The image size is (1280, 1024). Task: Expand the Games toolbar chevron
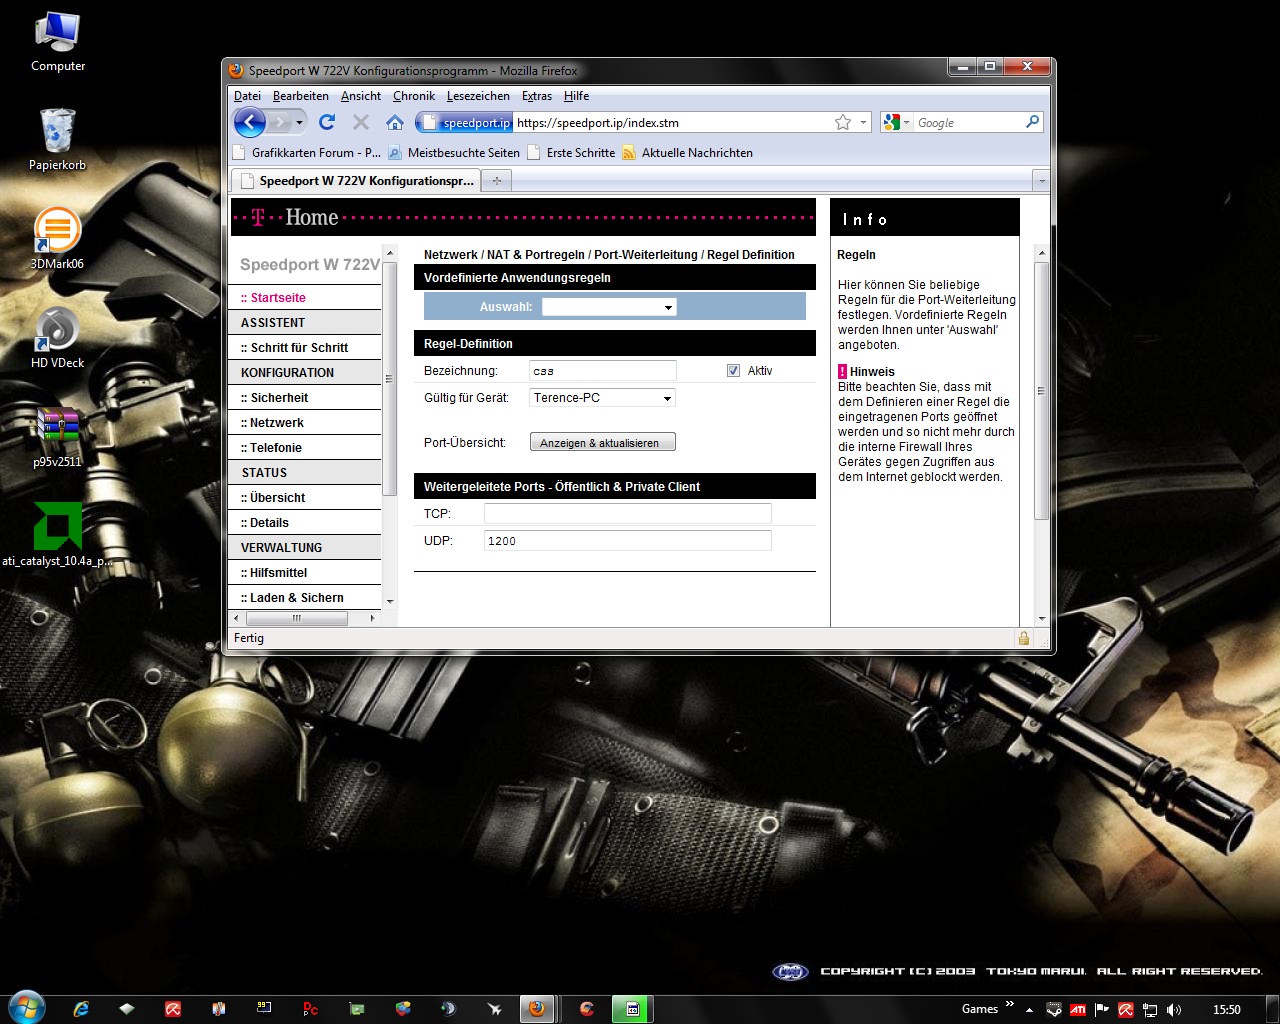[1009, 1005]
